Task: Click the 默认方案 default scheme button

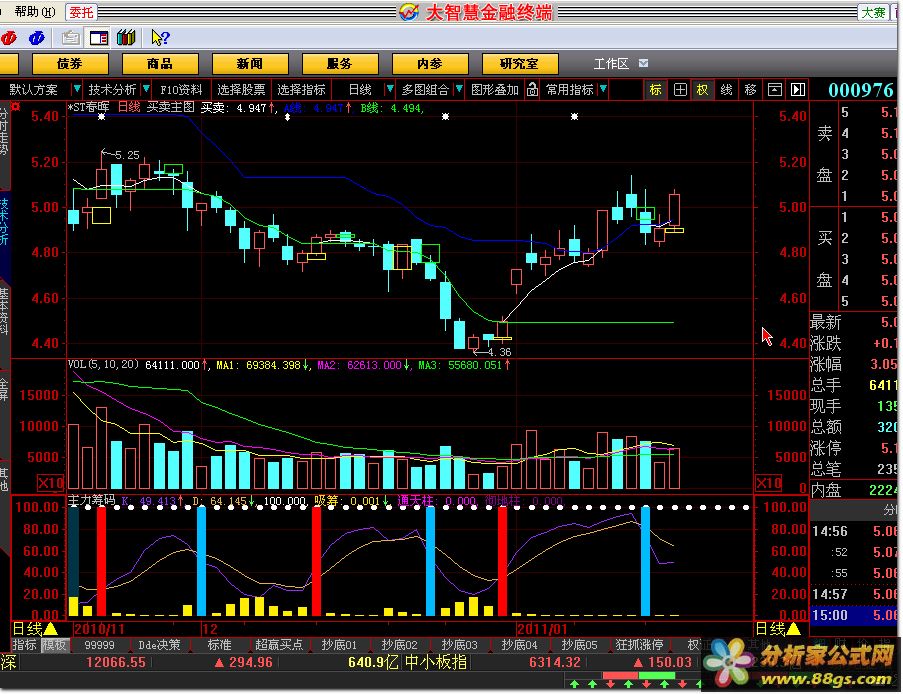Action: (34, 90)
